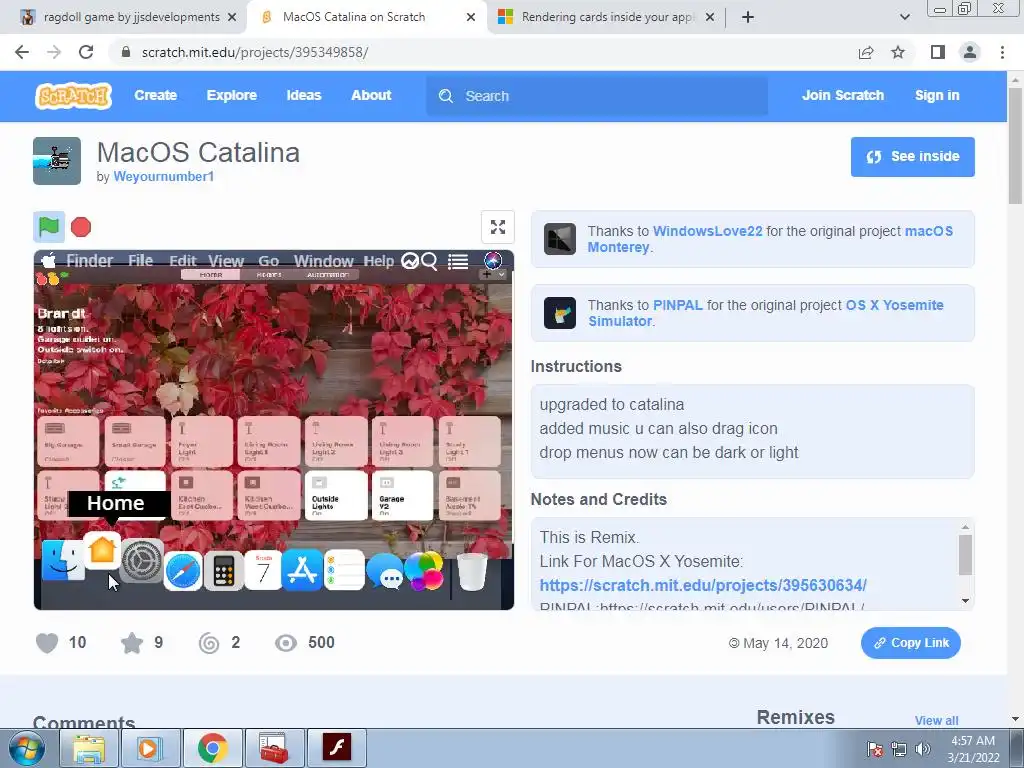Click the Scratch search field
Image resolution: width=1024 pixels, height=768 pixels.
pyautogui.click(x=597, y=96)
